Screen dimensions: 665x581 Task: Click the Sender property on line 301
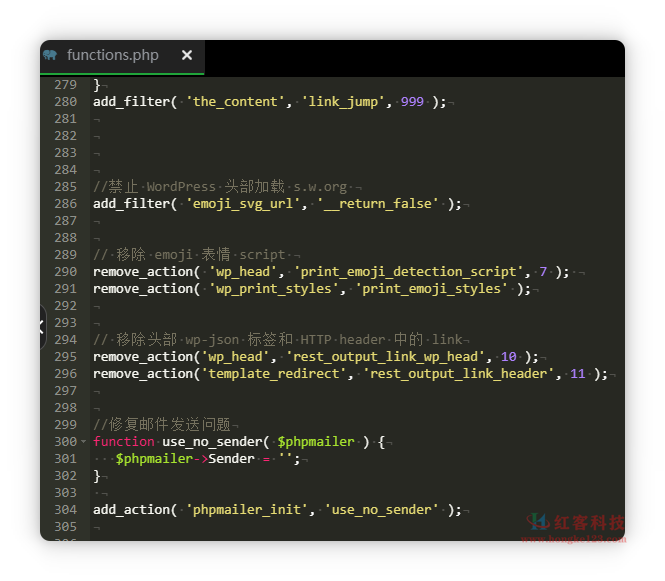[231, 459]
